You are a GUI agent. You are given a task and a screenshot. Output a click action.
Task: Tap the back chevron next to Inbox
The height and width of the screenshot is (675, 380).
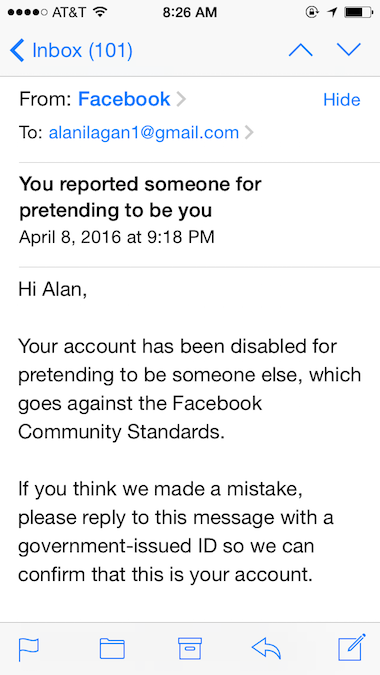17,50
